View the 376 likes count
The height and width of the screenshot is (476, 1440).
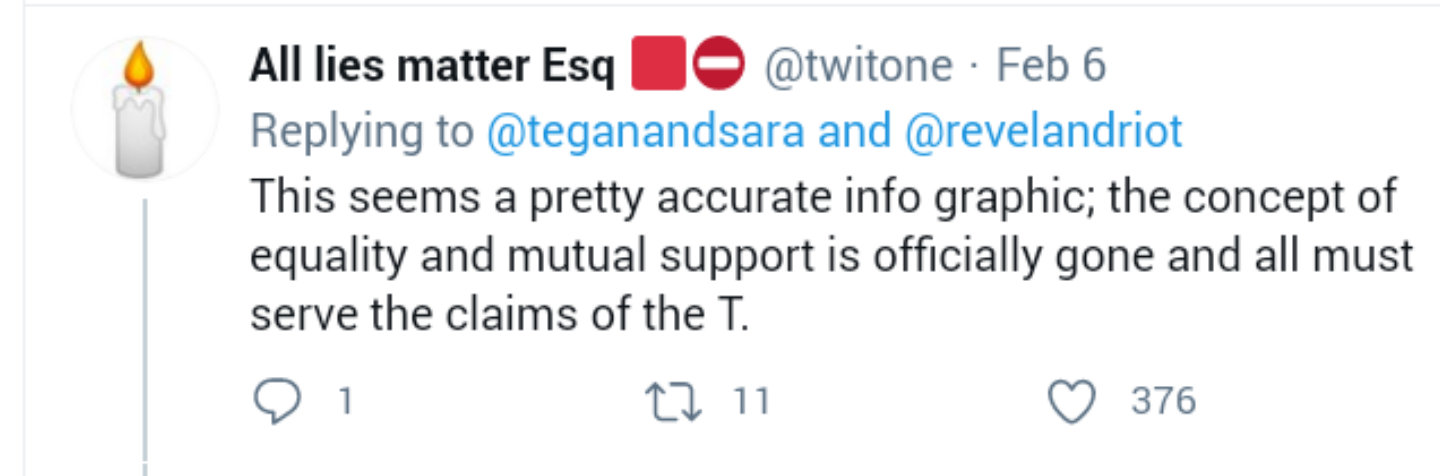click(1163, 402)
